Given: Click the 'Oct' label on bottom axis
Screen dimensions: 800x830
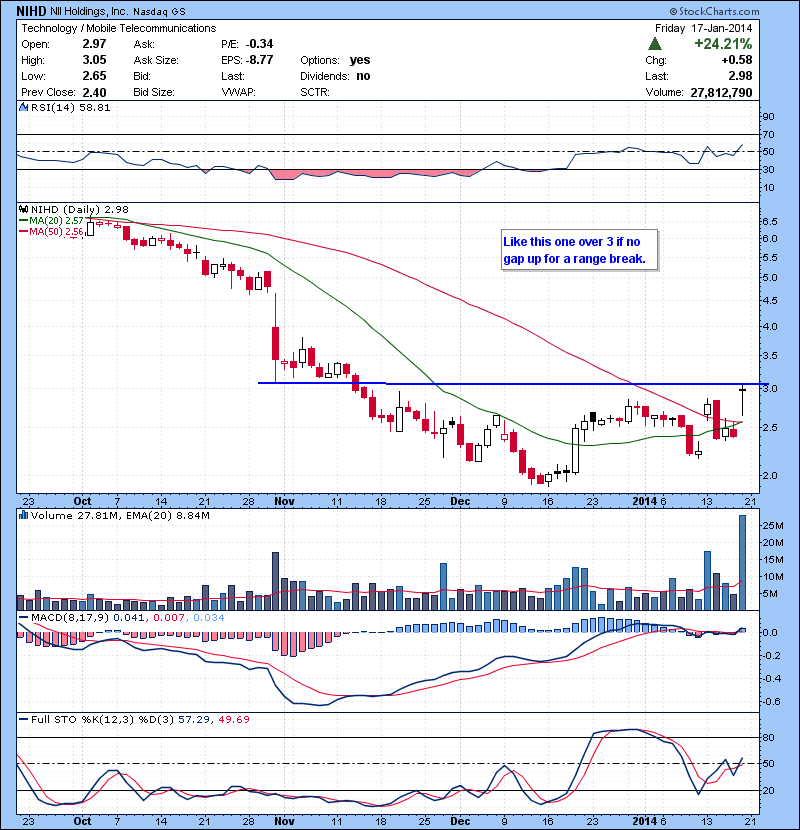Looking at the screenshot, I should coord(82,821).
